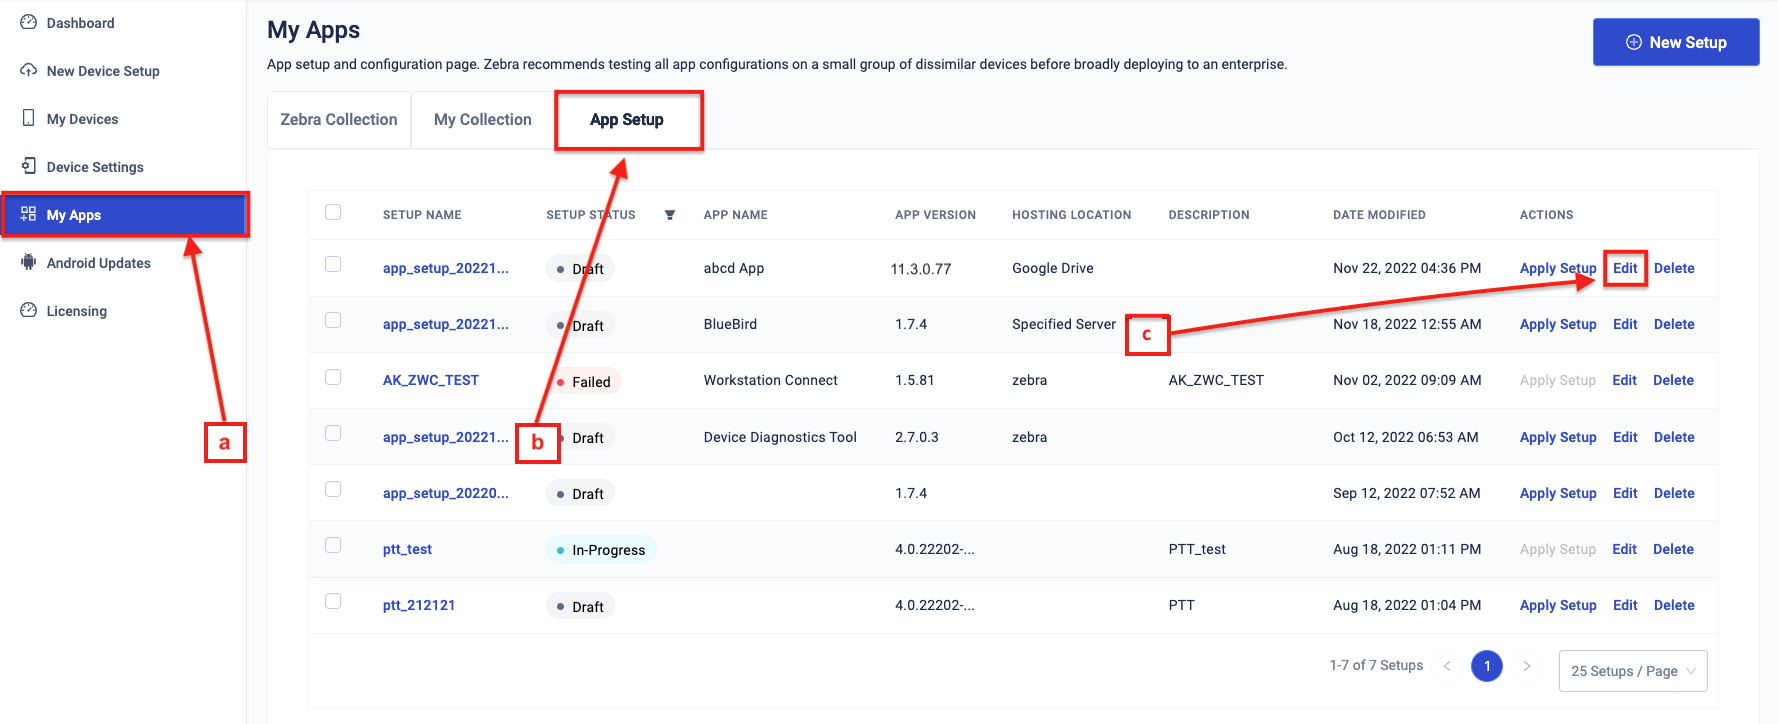Go to next page using right chevron
Image resolution: width=1778 pixels, height=724 pixels.
[1526, 666]
